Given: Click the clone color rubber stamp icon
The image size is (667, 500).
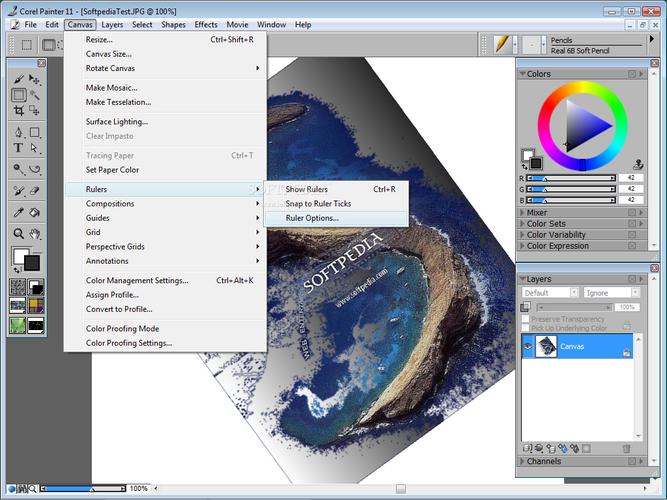Looking at the screenshot, I should point(638,164).
